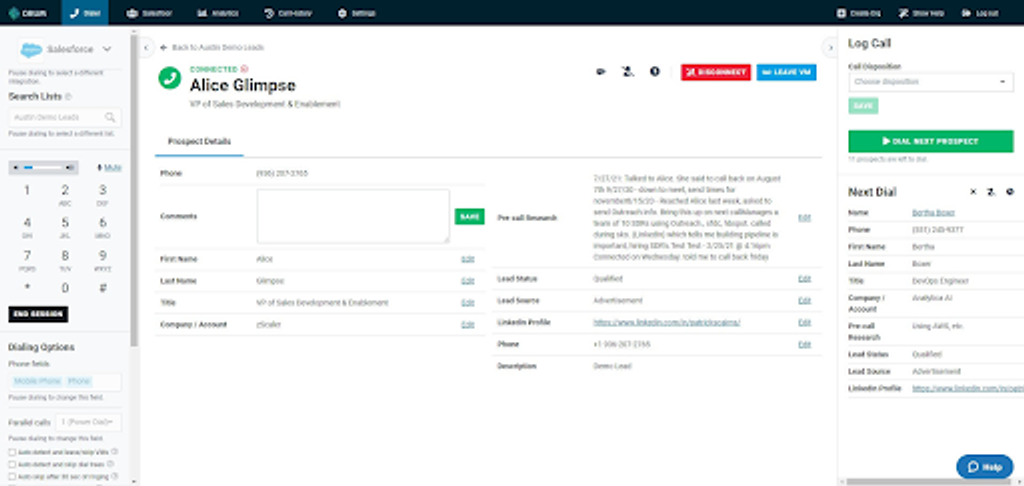Click the green connected phone icon

170,78
